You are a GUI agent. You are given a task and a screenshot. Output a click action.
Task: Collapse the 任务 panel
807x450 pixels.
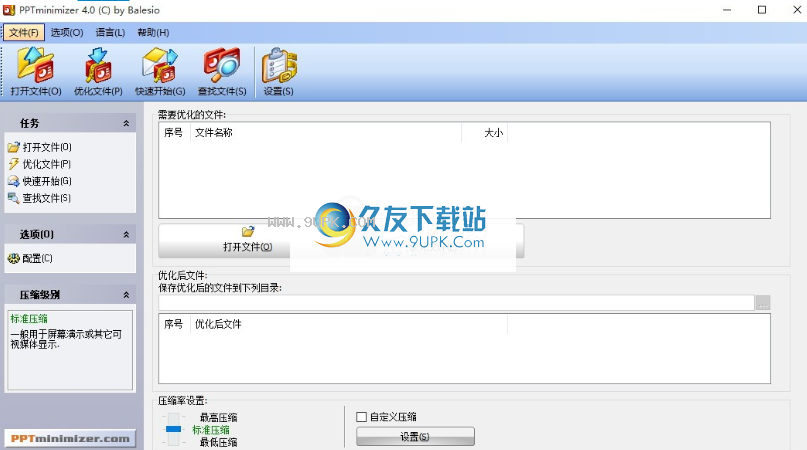(x=126, y=123)
